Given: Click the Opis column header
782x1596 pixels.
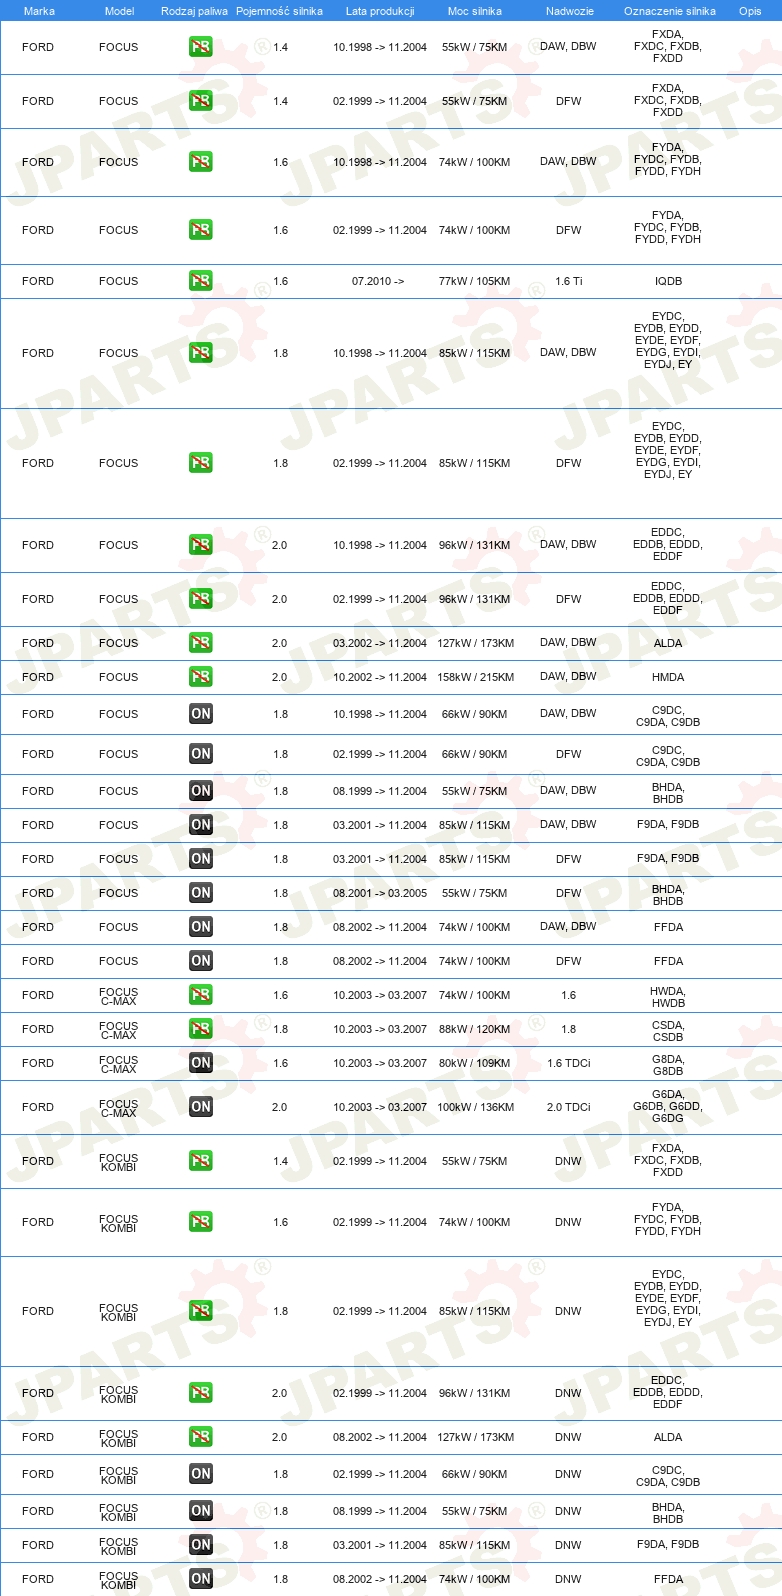Looking at the screenshot, I should tap(750, 11).
